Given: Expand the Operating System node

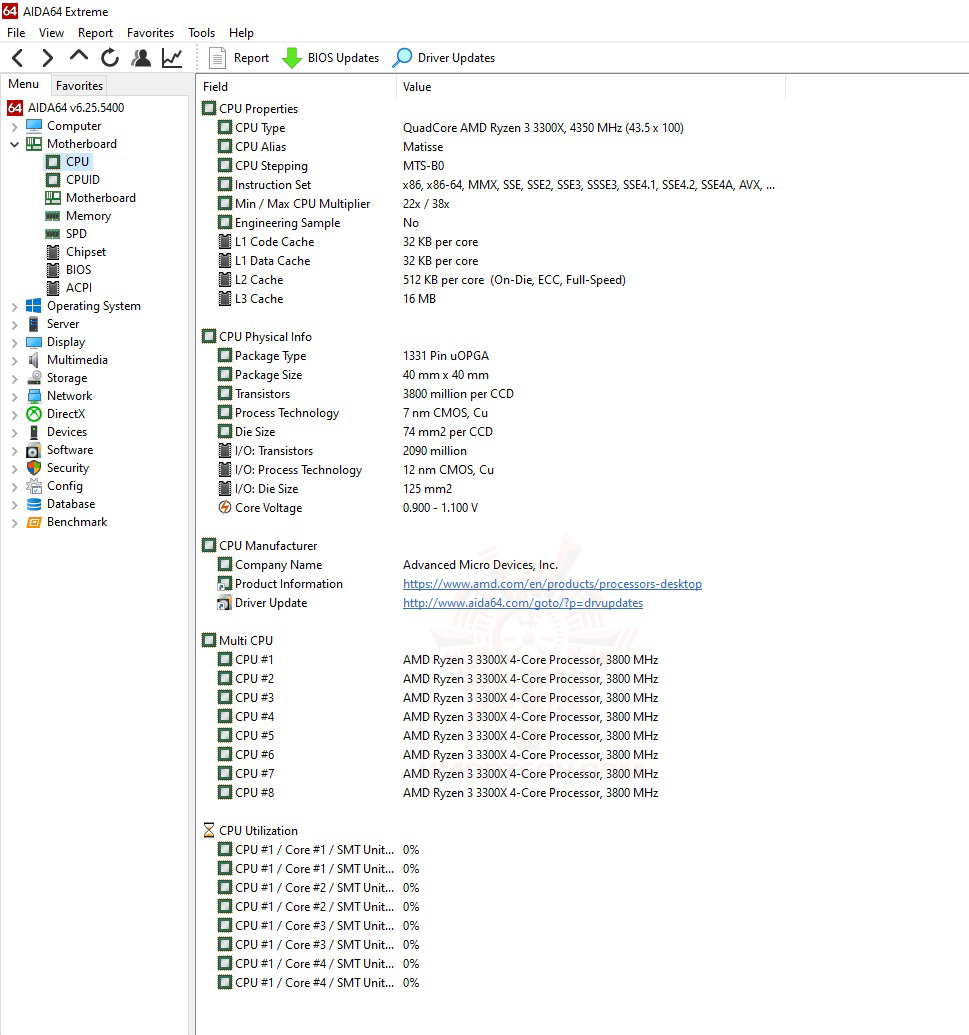Looking at the screenshot, I should click(x=15, y=306).
